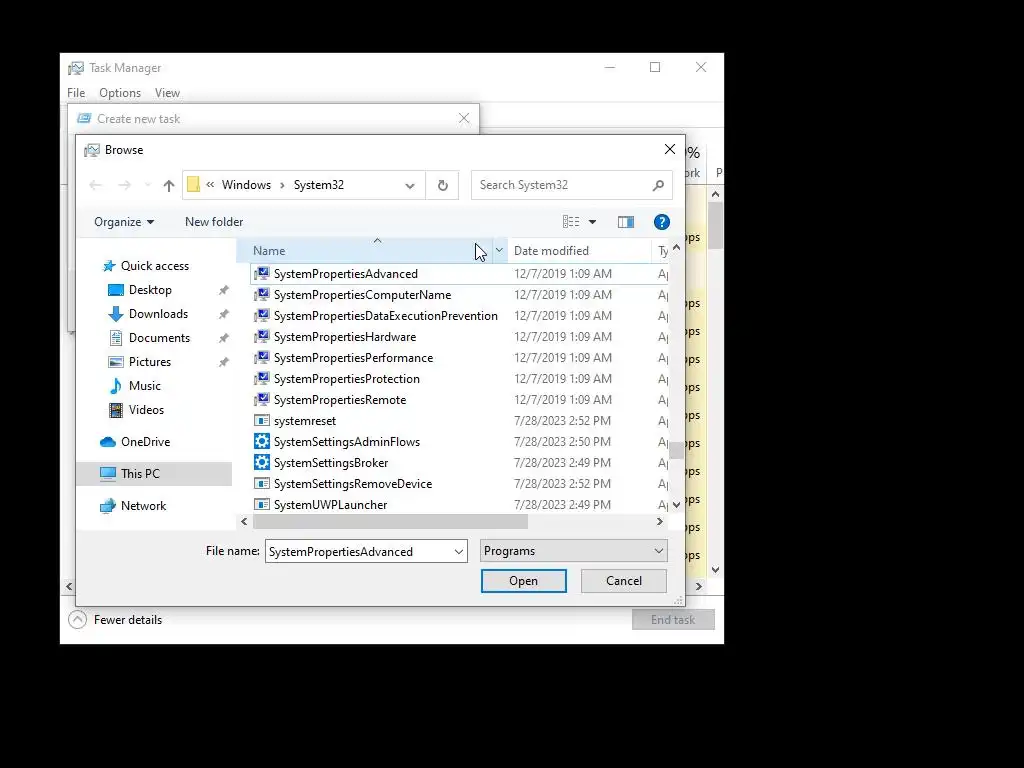Click the Downloads arrow icon in sidebar
The height and width of the screenshot is (768, 1024).
click(116, 314)
